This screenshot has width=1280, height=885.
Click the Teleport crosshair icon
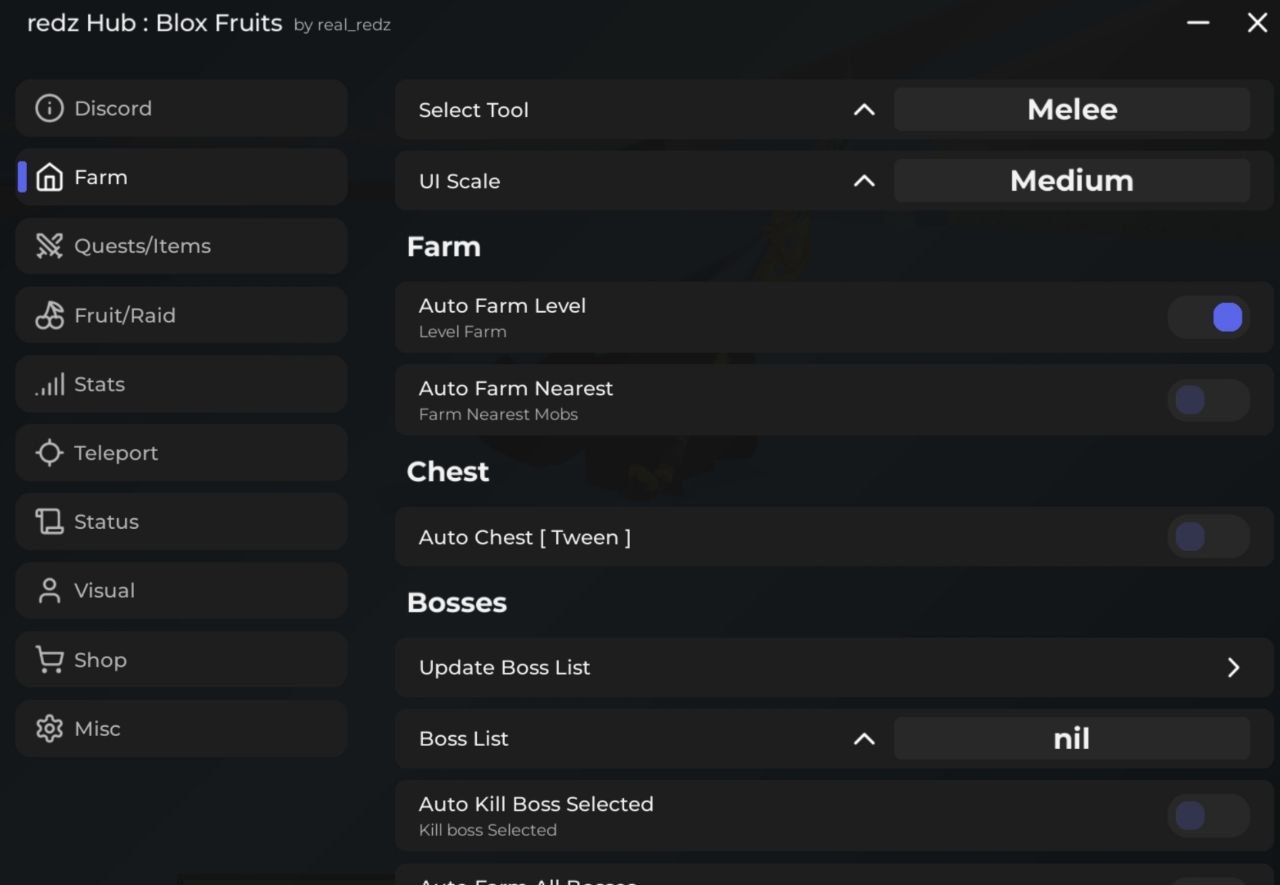(x=49, y=453)
